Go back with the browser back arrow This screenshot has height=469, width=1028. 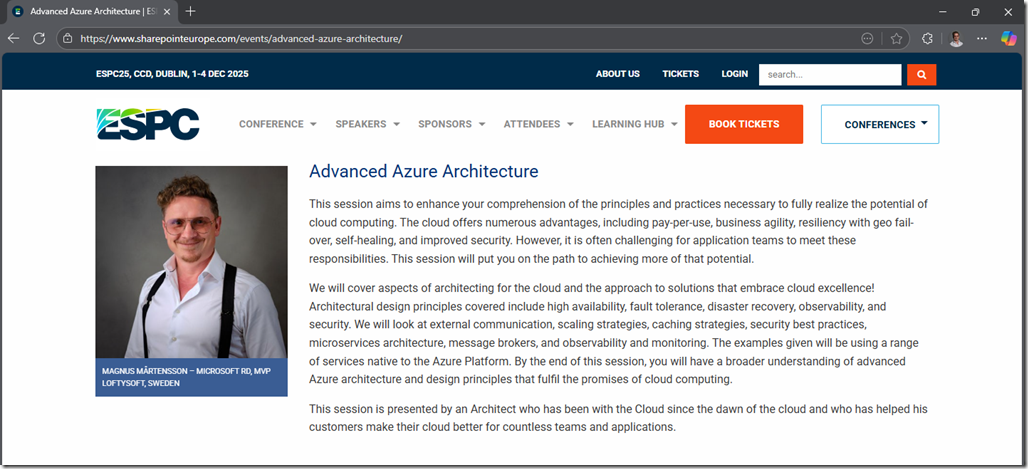(13, 39)
